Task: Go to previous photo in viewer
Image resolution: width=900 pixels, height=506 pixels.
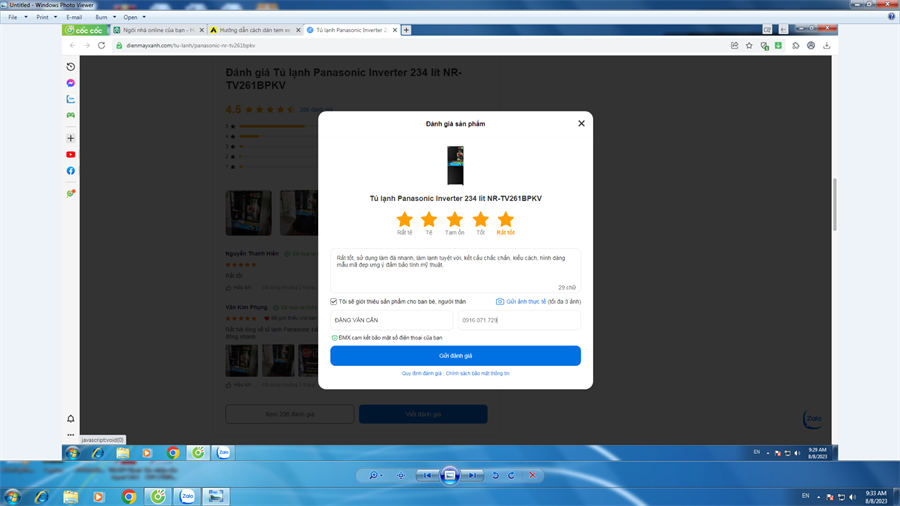Action: [427, 475]
